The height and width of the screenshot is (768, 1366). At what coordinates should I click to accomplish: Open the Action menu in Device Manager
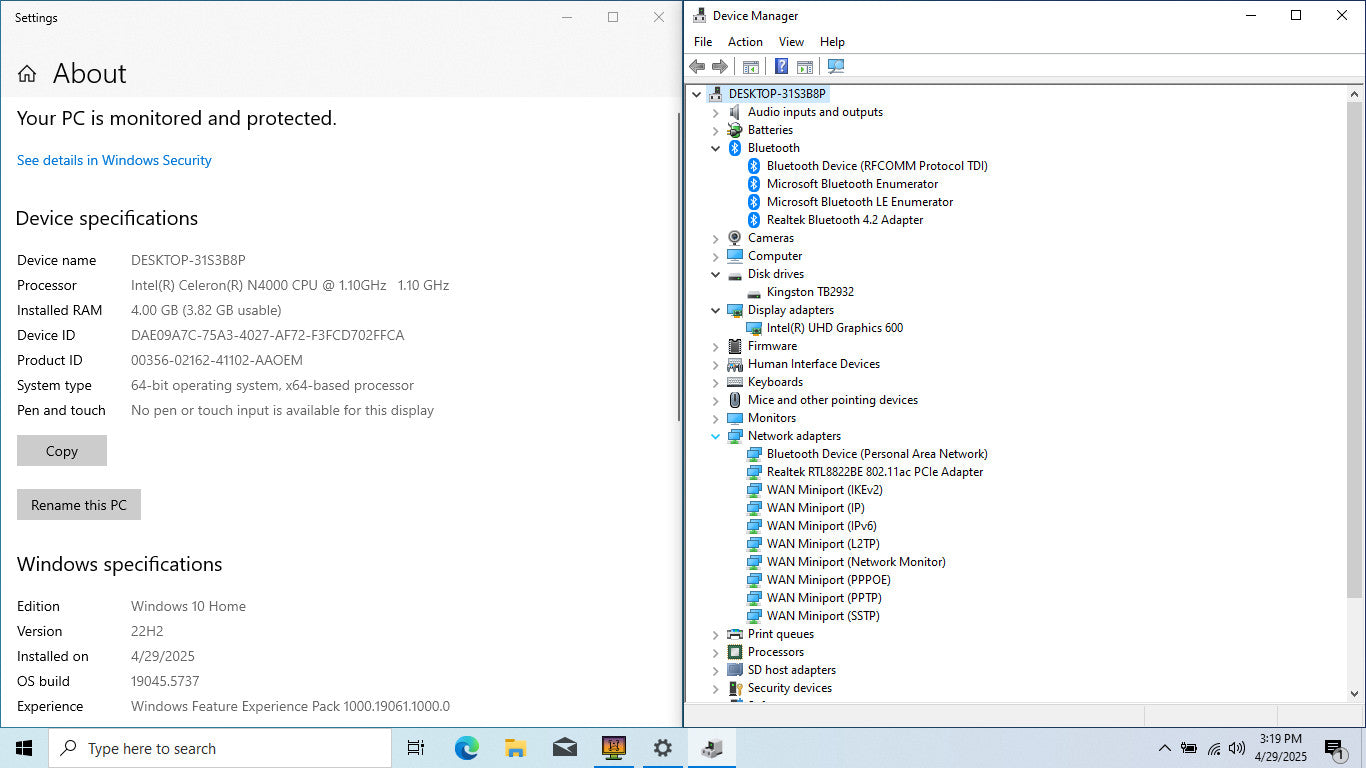click(x=745, y=42)
